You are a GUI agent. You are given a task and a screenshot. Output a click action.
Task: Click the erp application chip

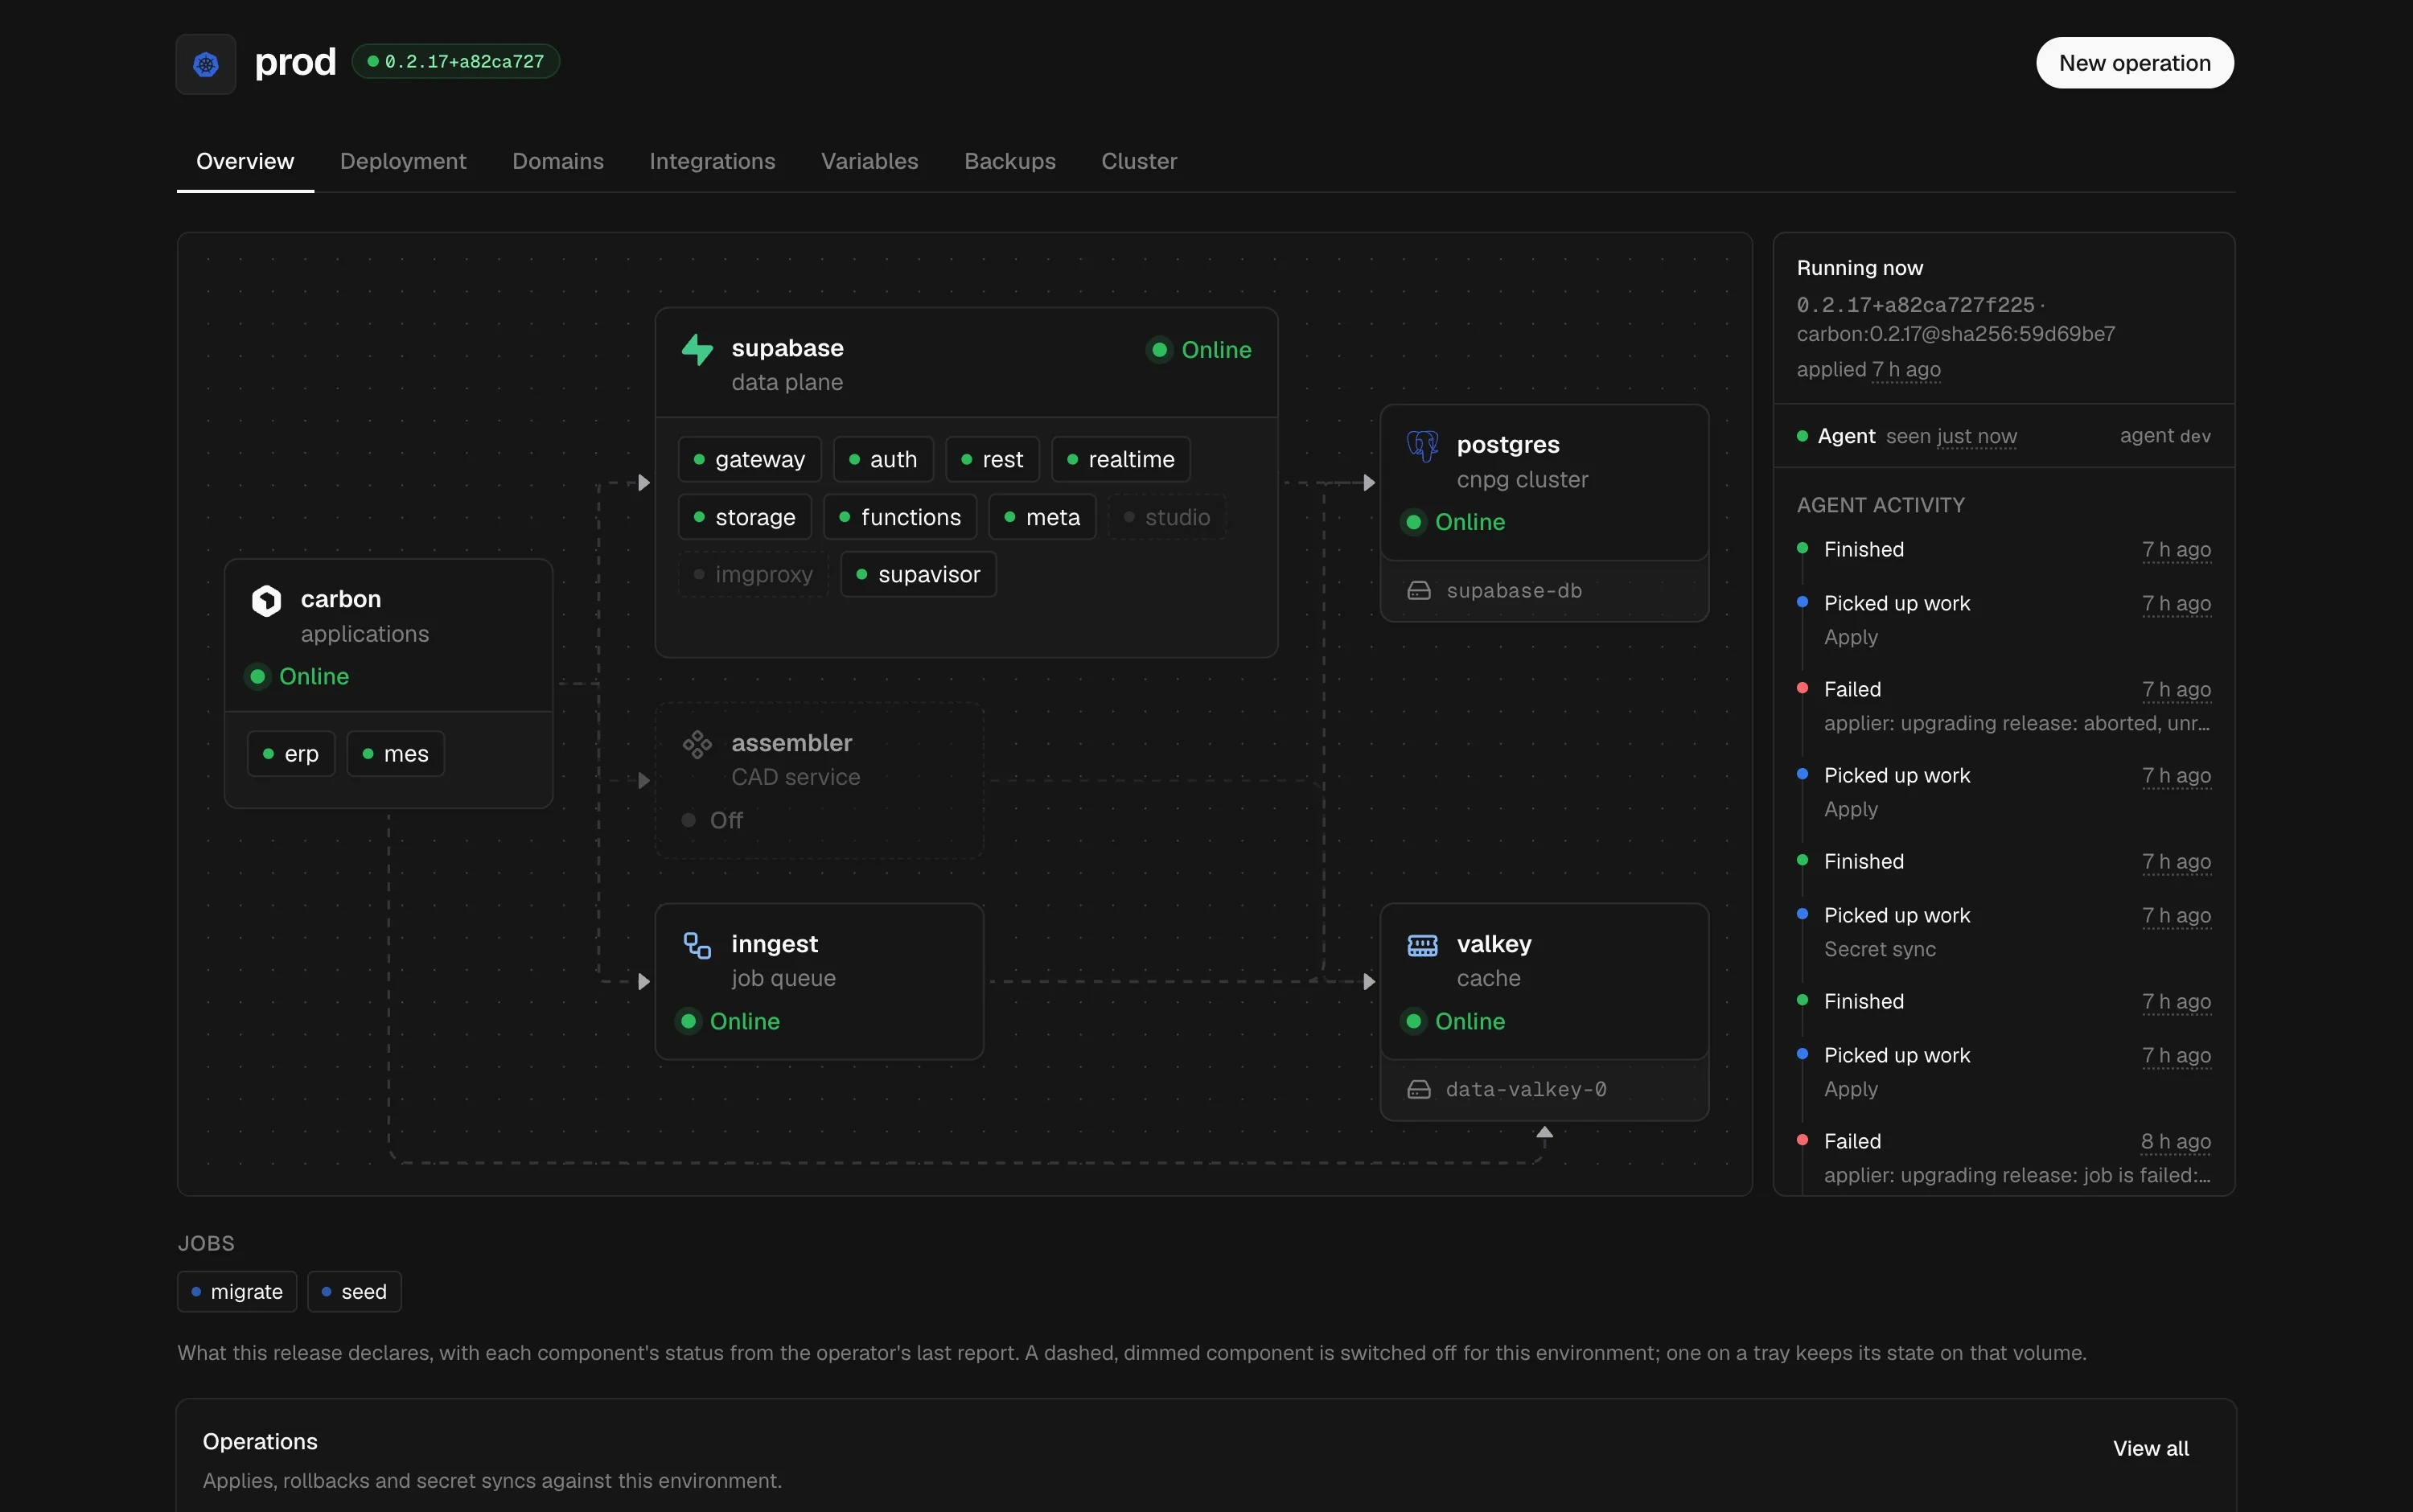291,754
